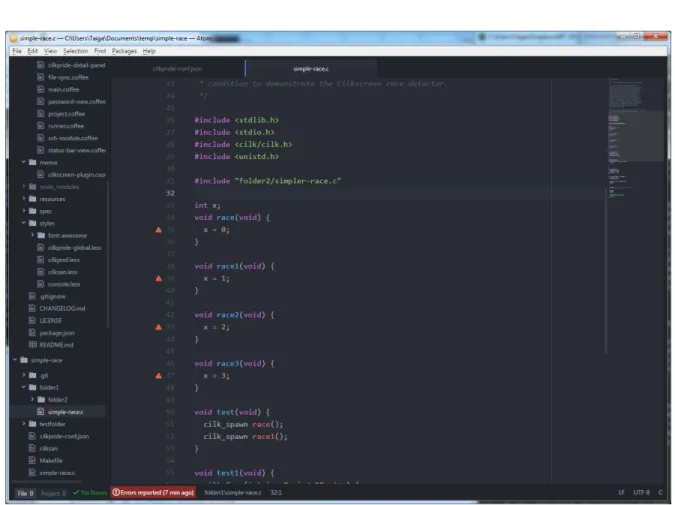The width and height of the screenshot is (675, 505).
Task: Click the File 0 linter button
Action: coord(25,493)
